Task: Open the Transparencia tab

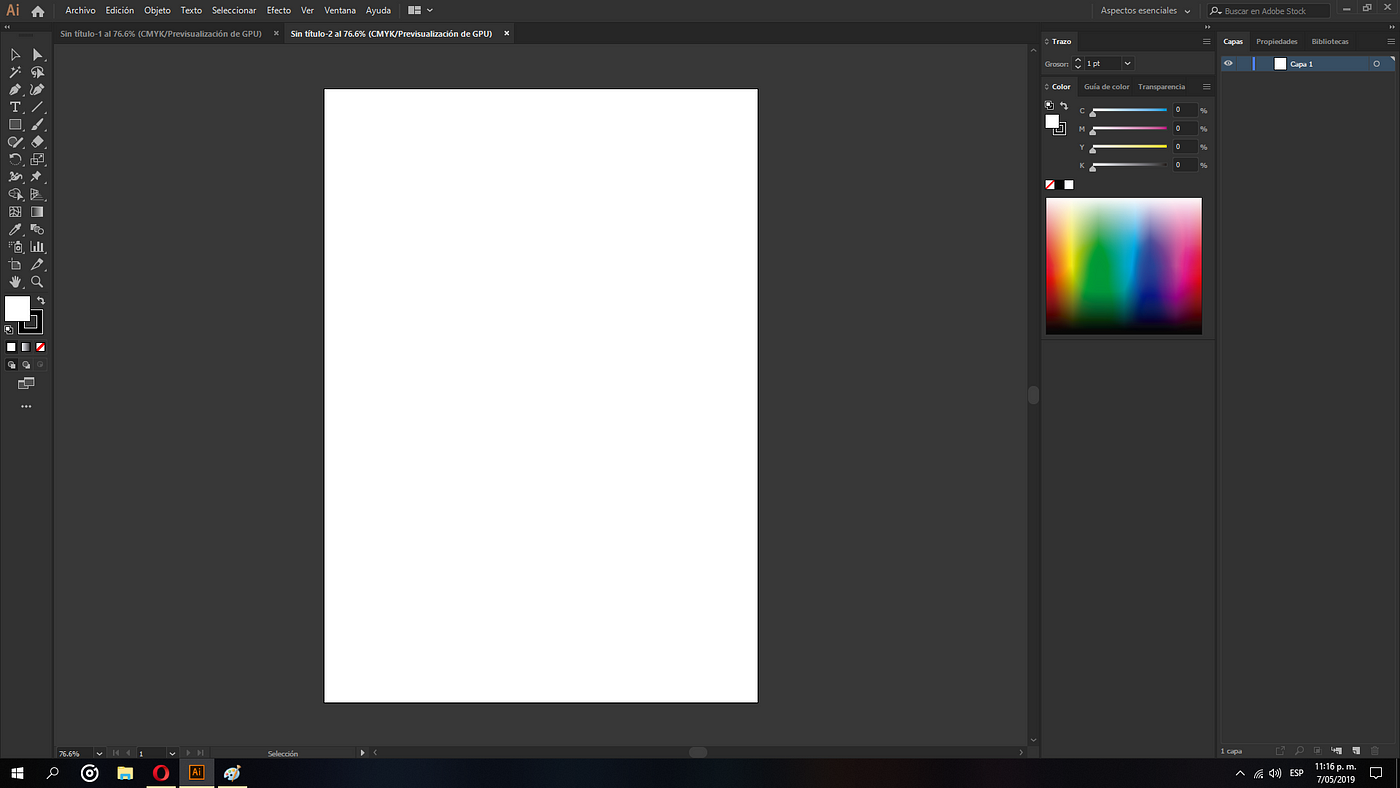Action: [1162, 87]
